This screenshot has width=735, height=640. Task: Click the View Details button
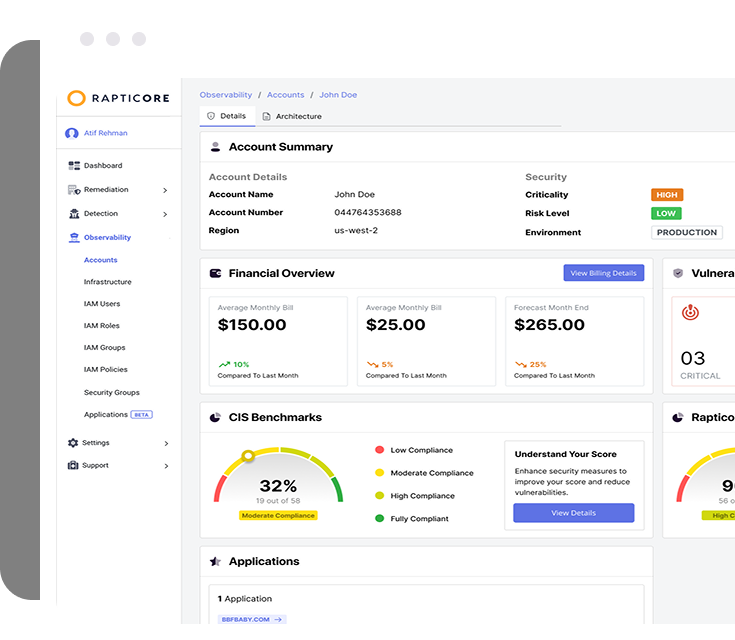click(573, 513)
